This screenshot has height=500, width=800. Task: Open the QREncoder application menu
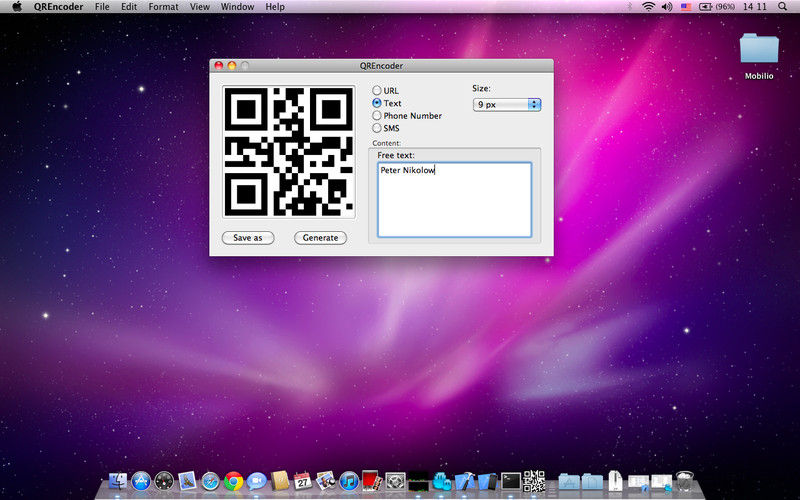[x=59, y=7]
